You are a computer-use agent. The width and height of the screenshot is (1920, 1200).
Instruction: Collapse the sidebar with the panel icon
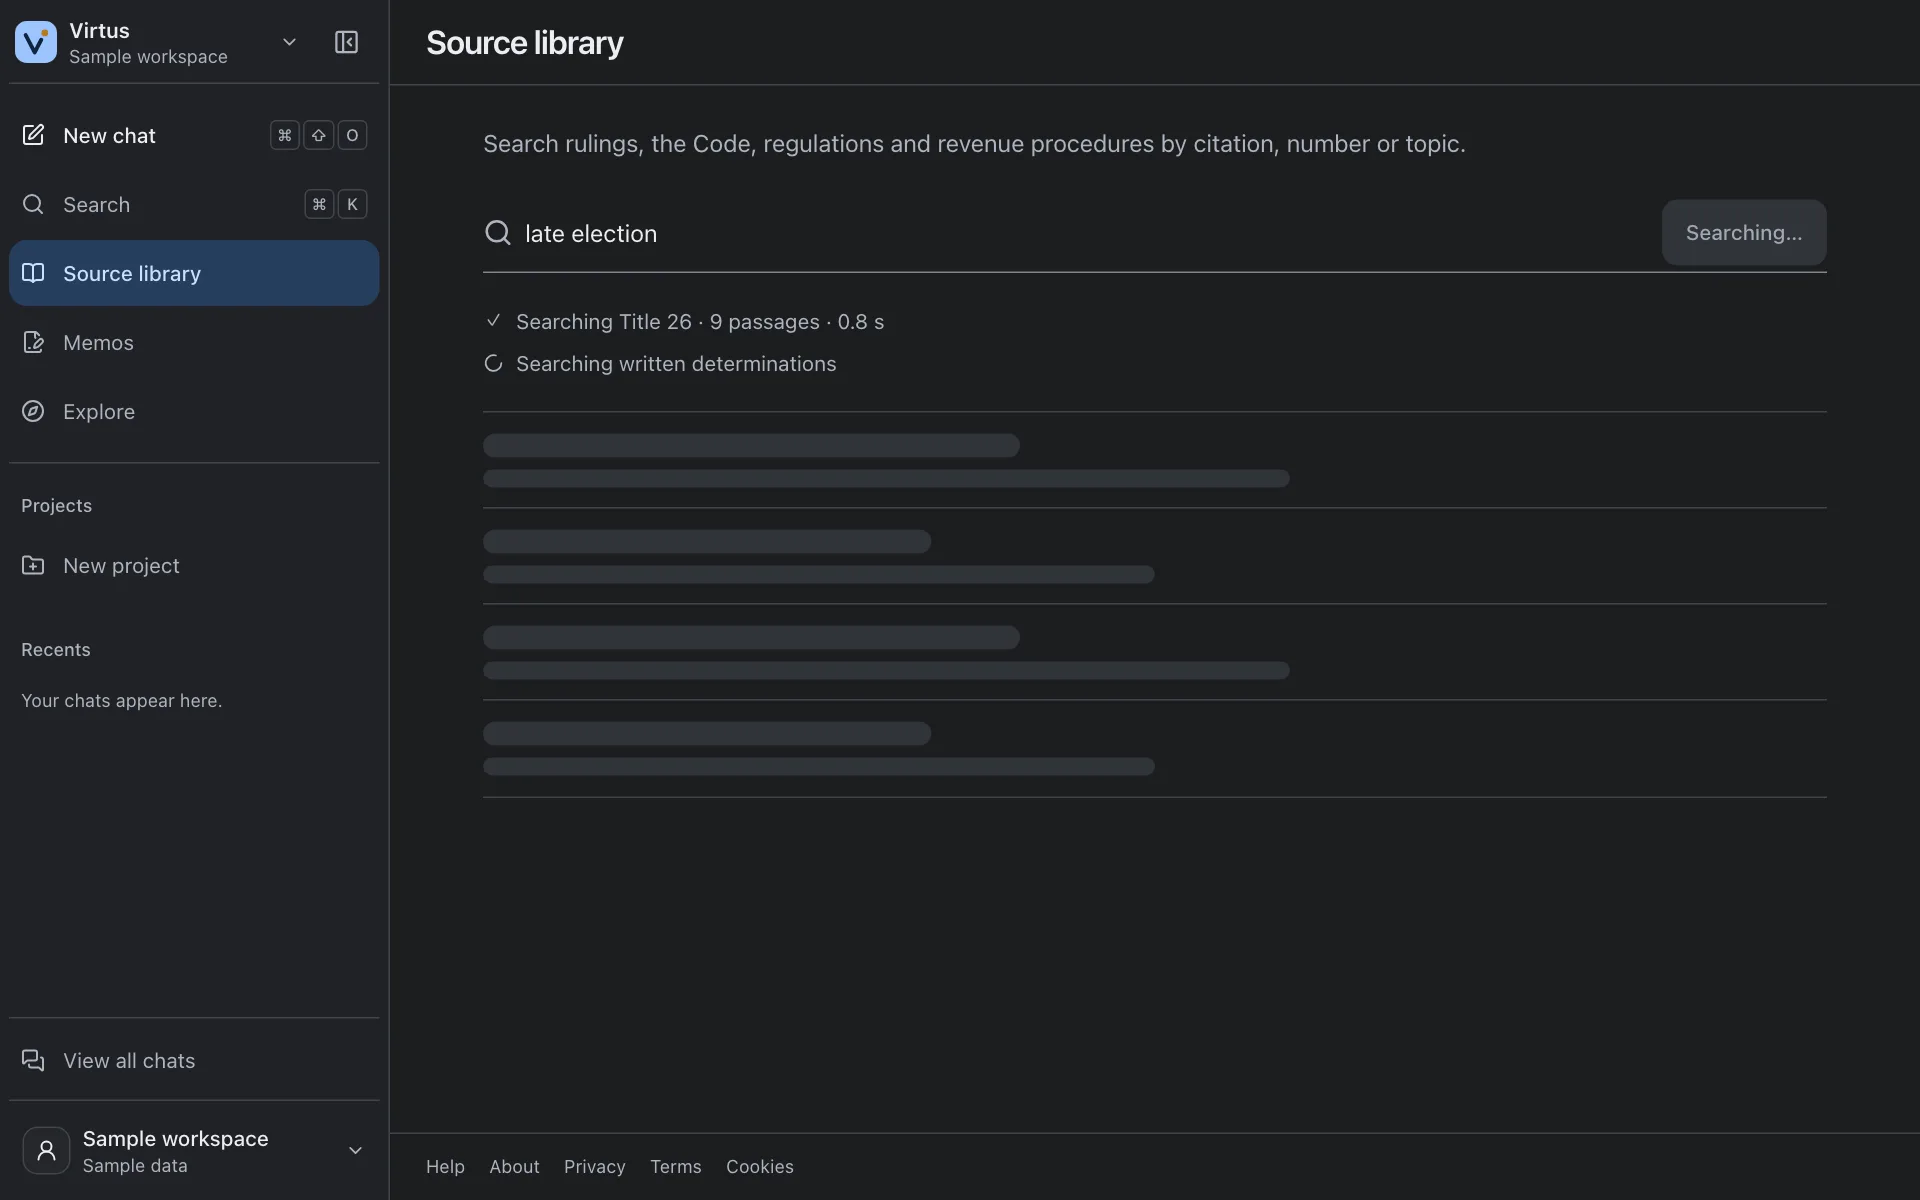pyautogui.click(x=346, y=42)
